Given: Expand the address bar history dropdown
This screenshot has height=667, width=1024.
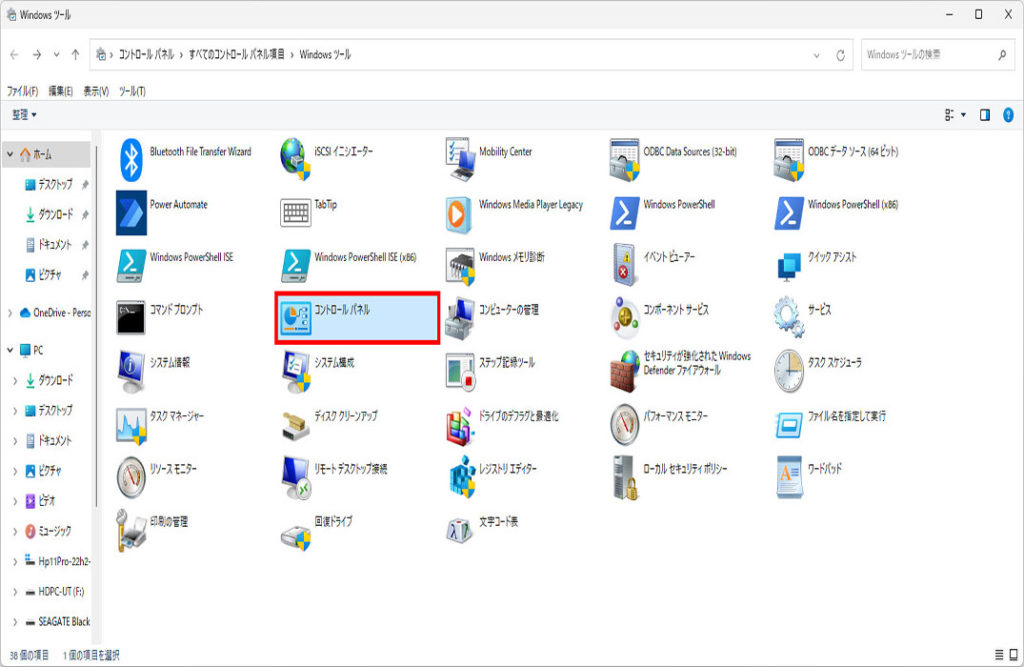Looking at the screenshot, I should click(x=817, y=55).
